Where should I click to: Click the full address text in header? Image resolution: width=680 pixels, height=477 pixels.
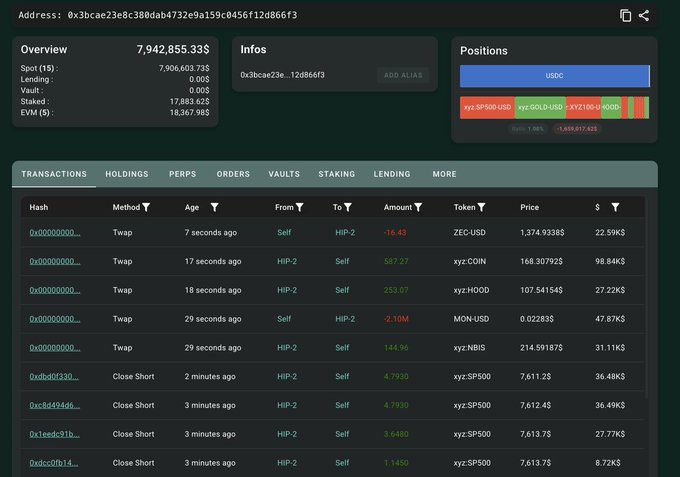(x=182, y=15)
